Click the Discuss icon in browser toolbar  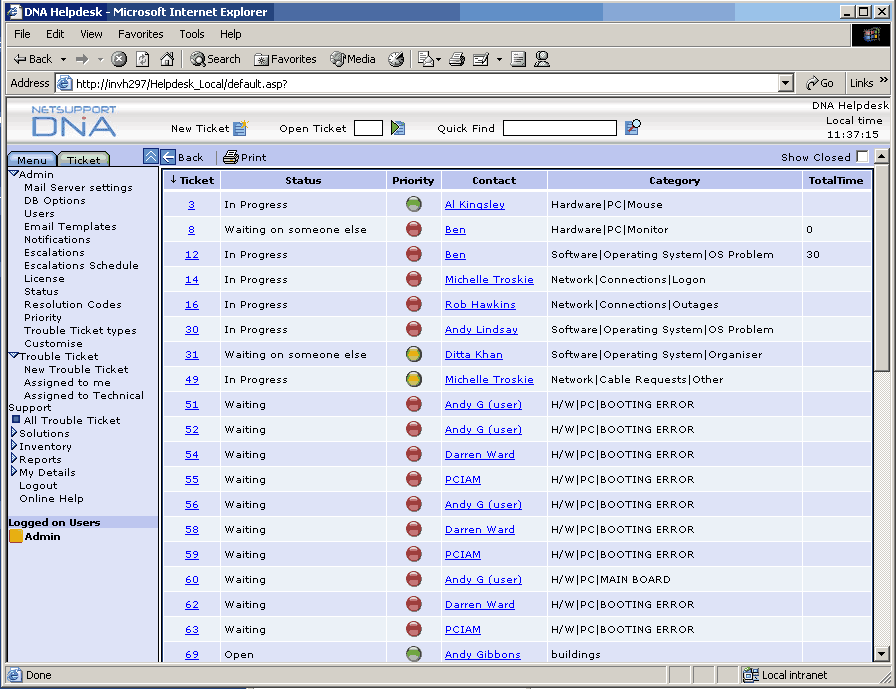pyautogui.click(x=518, y=59)
